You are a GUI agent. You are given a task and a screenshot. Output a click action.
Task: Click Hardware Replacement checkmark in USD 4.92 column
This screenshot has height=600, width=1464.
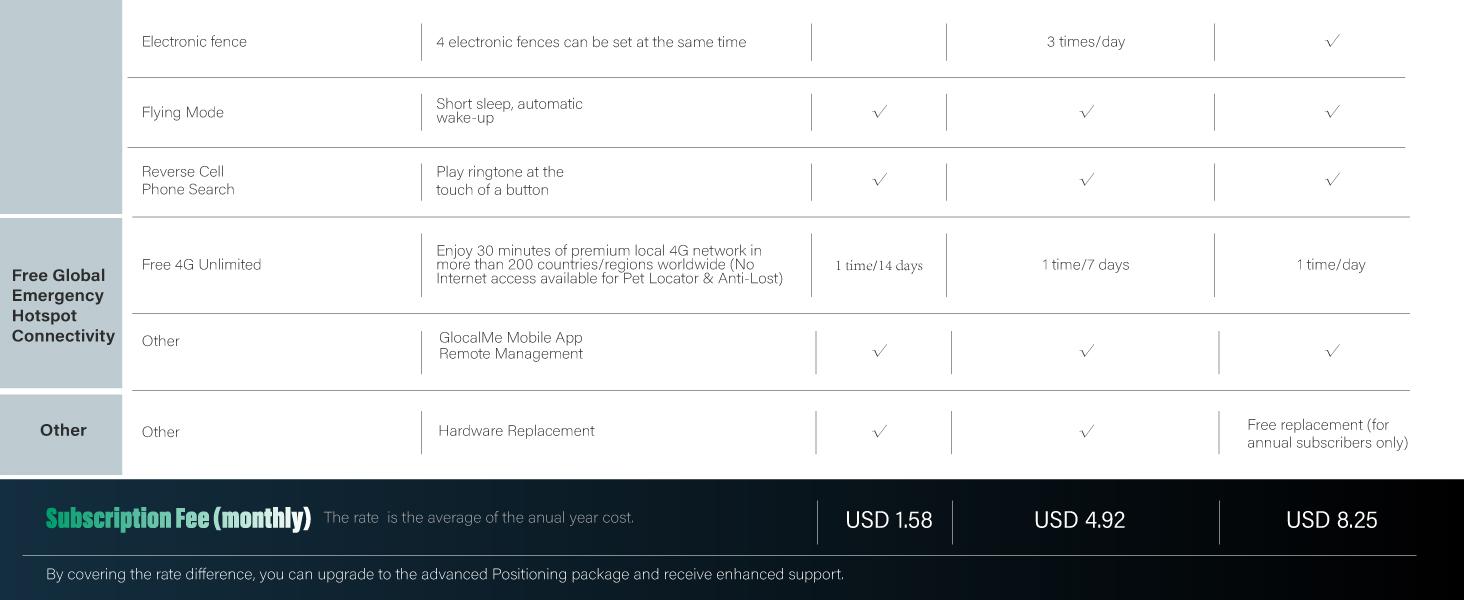point(1087,432)
